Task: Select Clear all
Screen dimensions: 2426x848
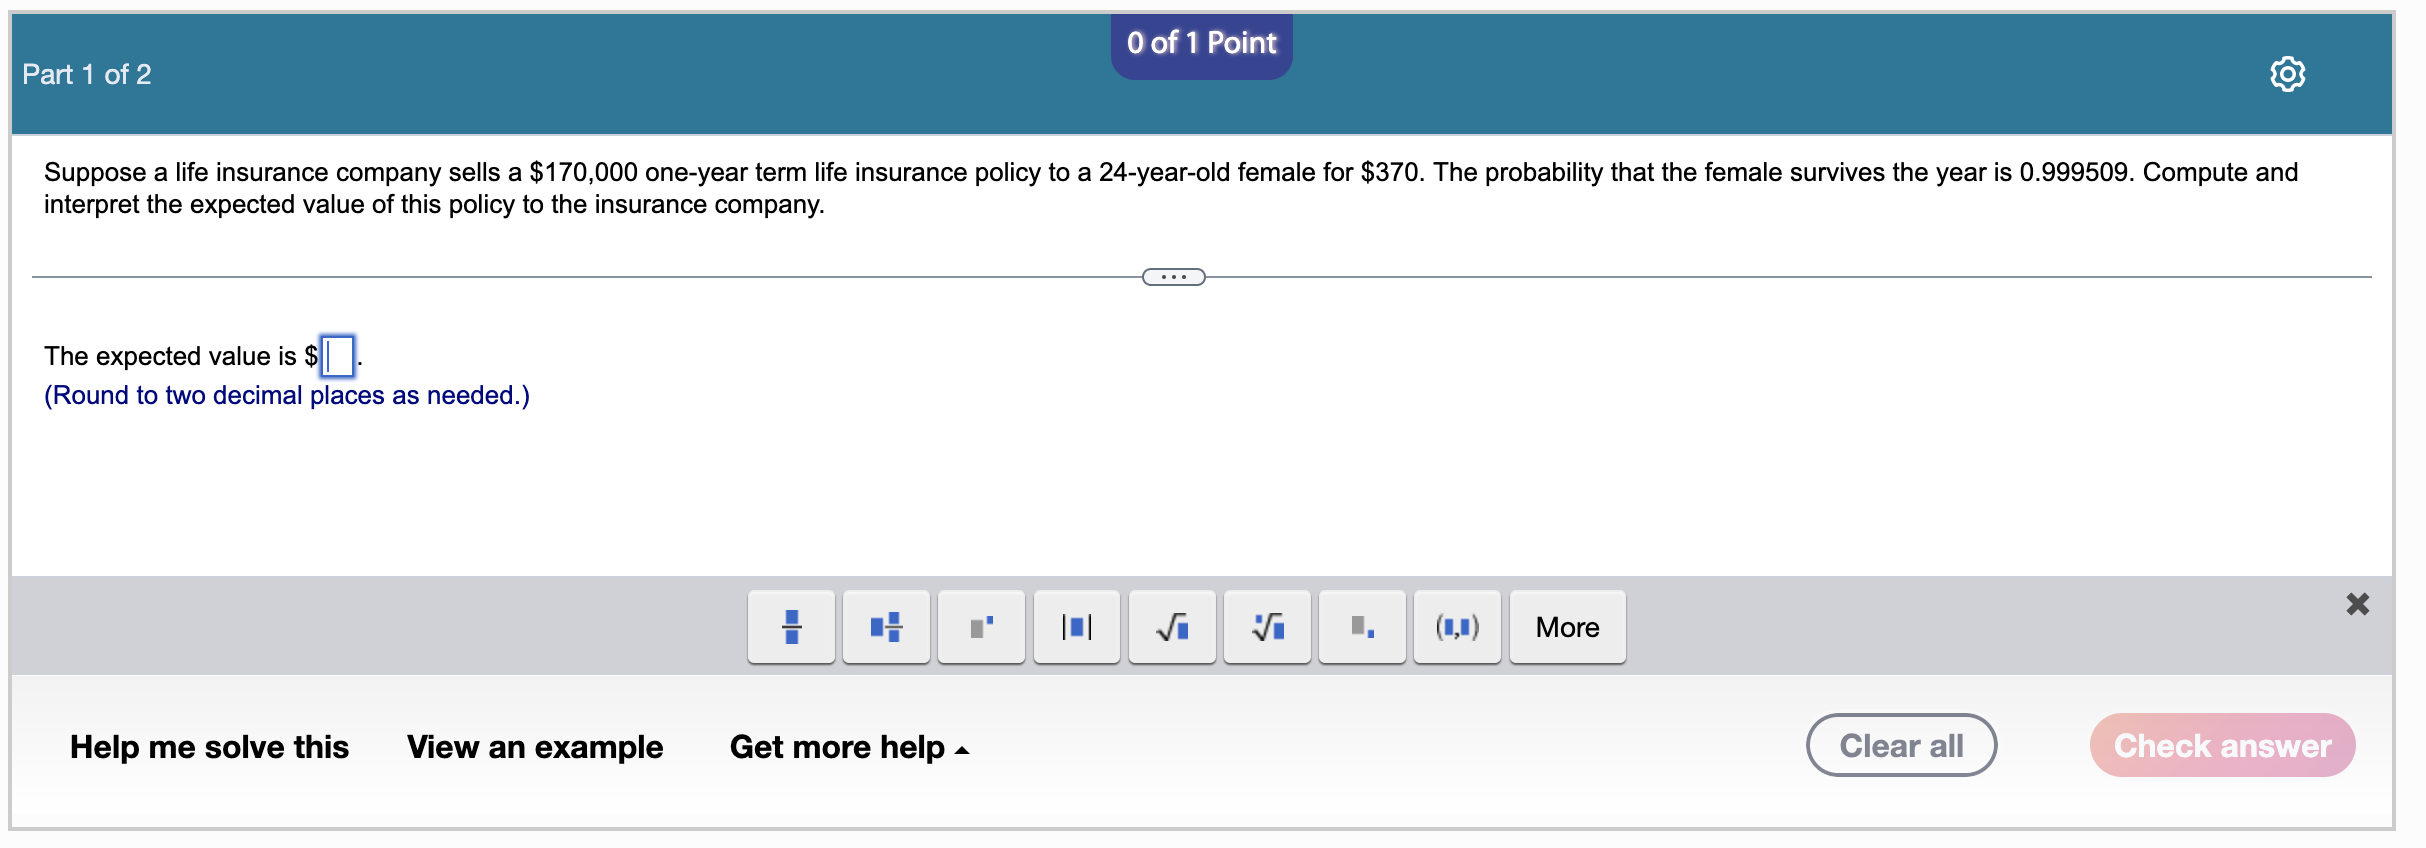Action: click(x=1900, y=744)
